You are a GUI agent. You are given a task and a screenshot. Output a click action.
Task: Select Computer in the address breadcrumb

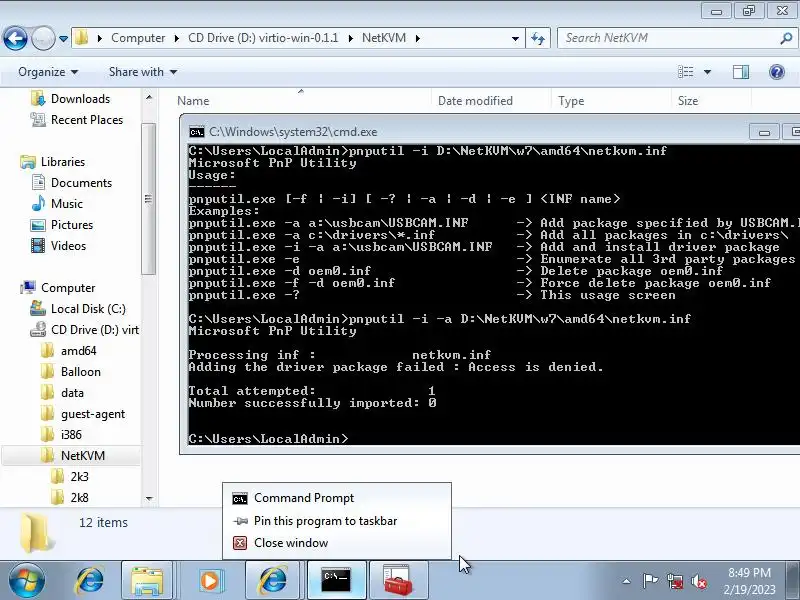[x=138, y=38]
